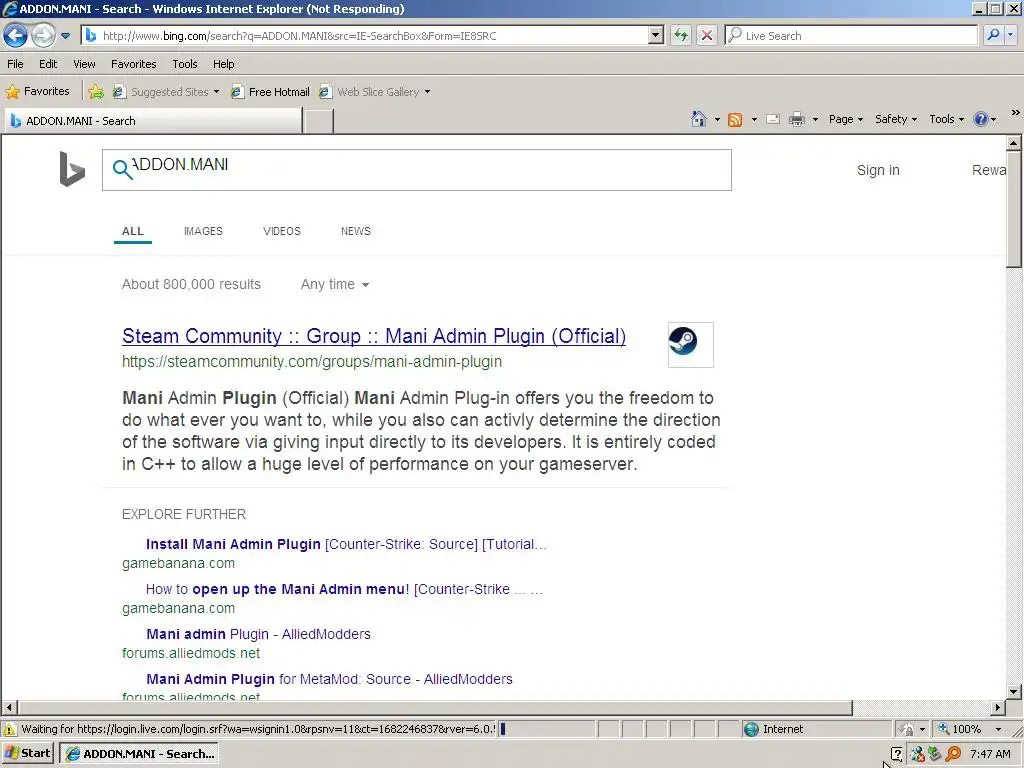Go back using the Back arrow button
The image size is (1024, 768).
tap(15, 35)
